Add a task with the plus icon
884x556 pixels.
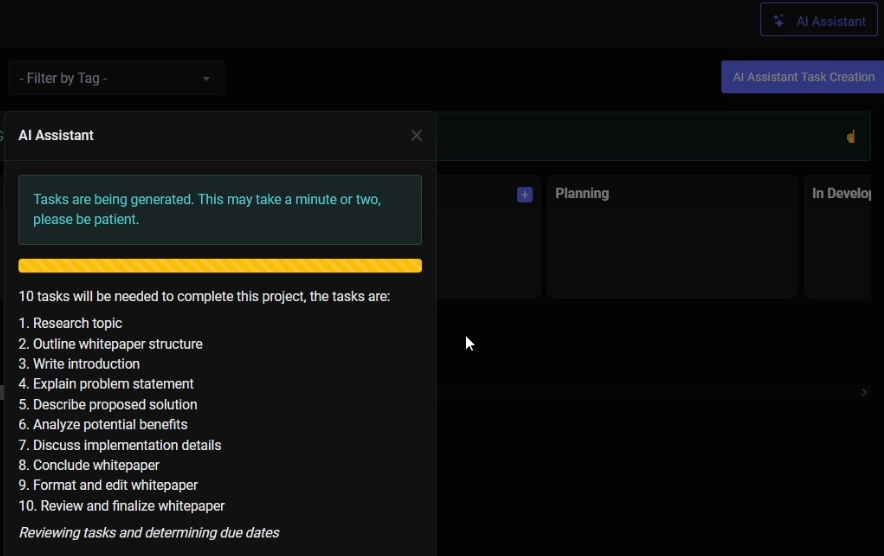pos(525,195)
